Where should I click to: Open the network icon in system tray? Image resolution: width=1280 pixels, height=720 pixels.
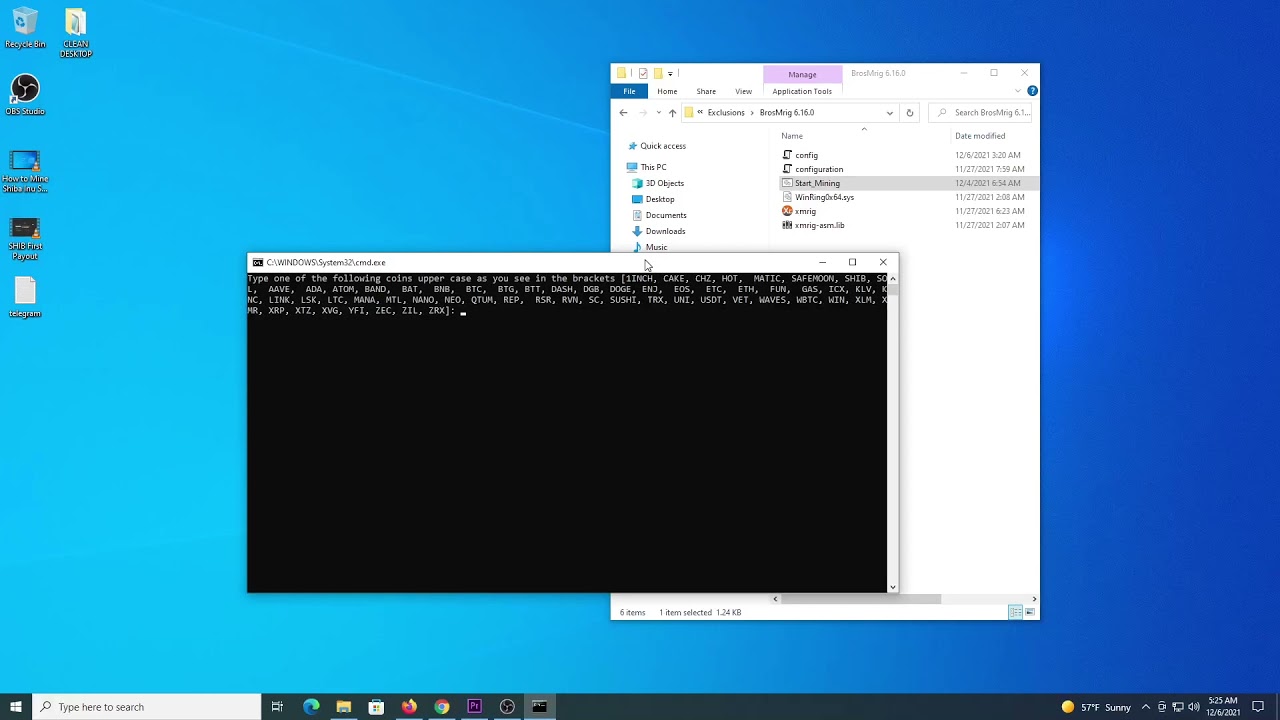point(1178,707)
